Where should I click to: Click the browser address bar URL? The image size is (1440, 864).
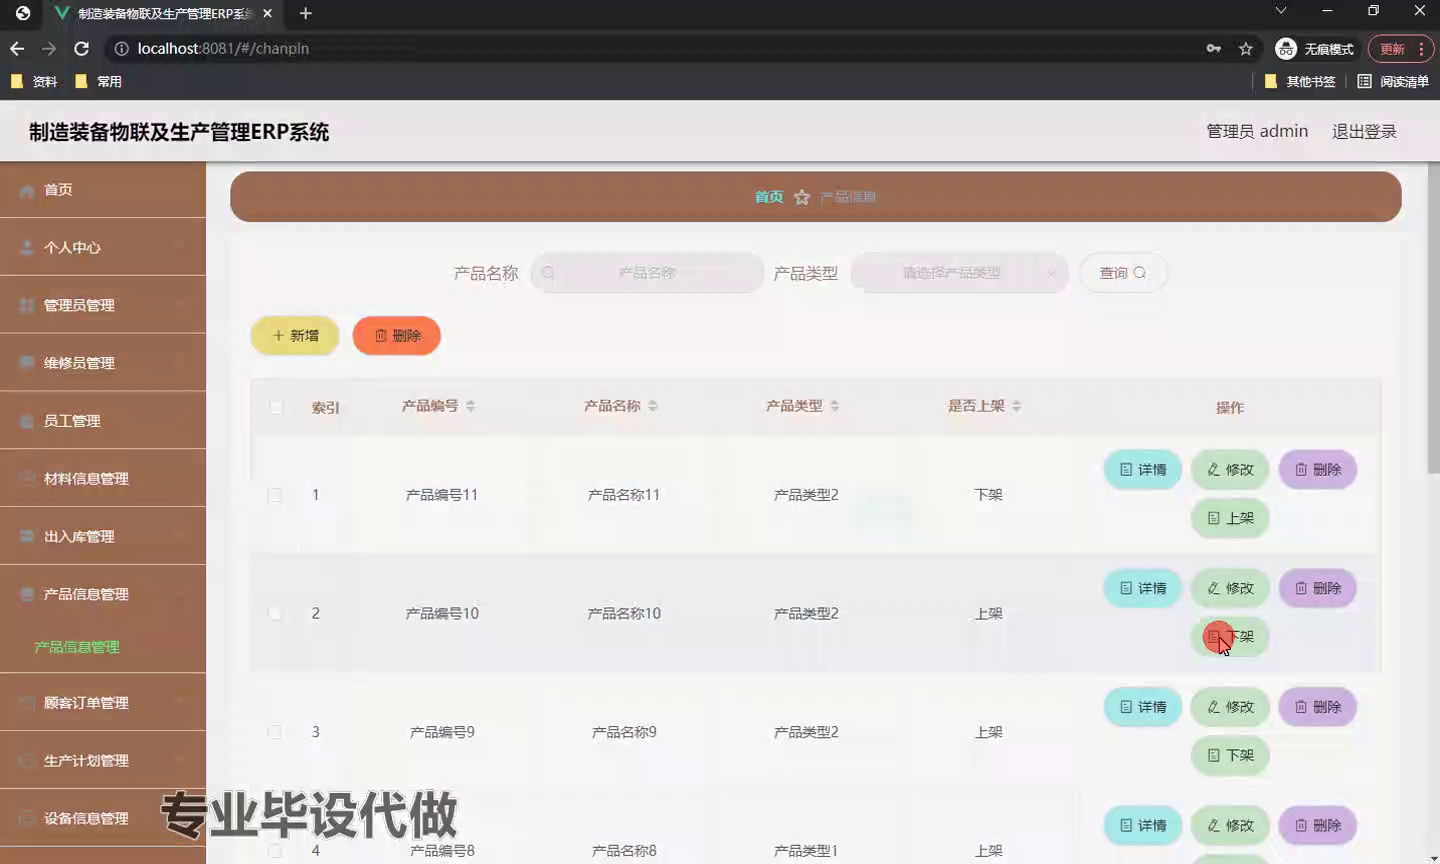click(x=223, y=48)
